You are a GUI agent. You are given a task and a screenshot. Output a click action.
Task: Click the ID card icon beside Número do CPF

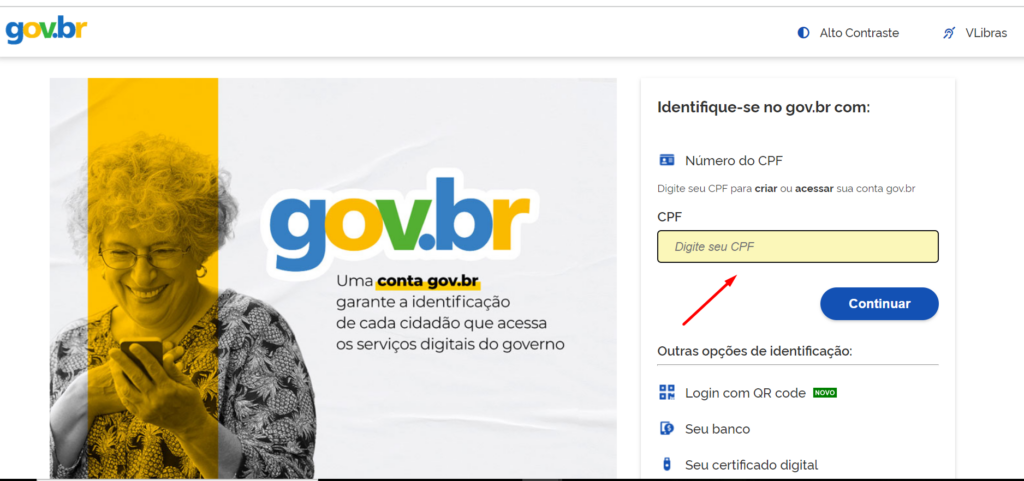tap(667, 160)
